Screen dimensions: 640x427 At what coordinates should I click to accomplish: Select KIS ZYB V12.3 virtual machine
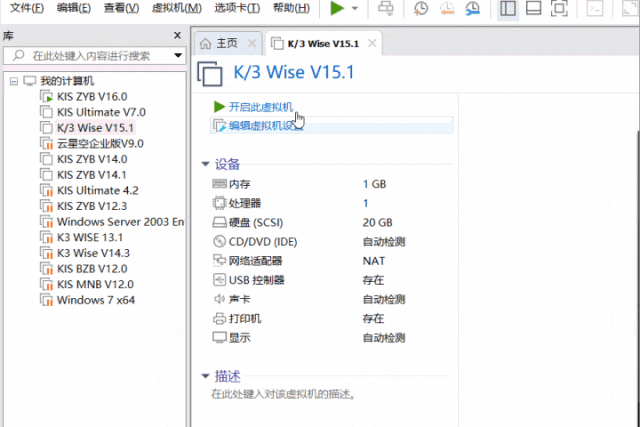(x=92, y=206)
